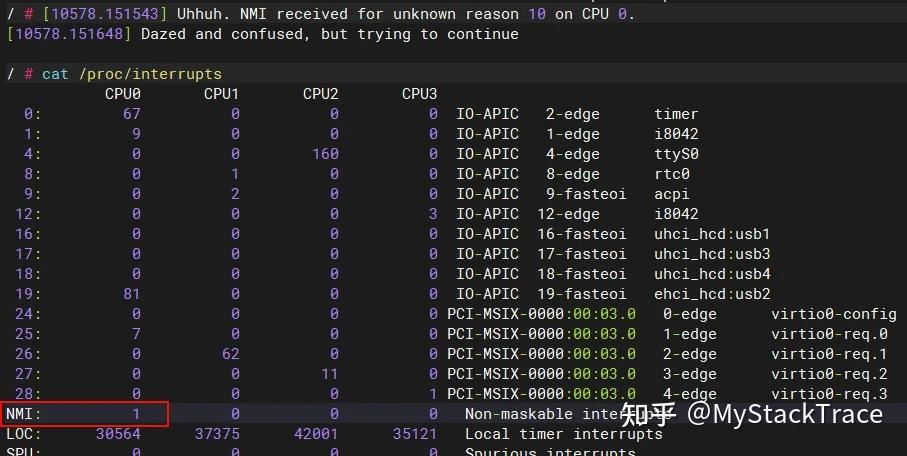The height and width of the screenshot is (456, 907).
Task: Select LOC value 30564
Action: coord(118,434)
